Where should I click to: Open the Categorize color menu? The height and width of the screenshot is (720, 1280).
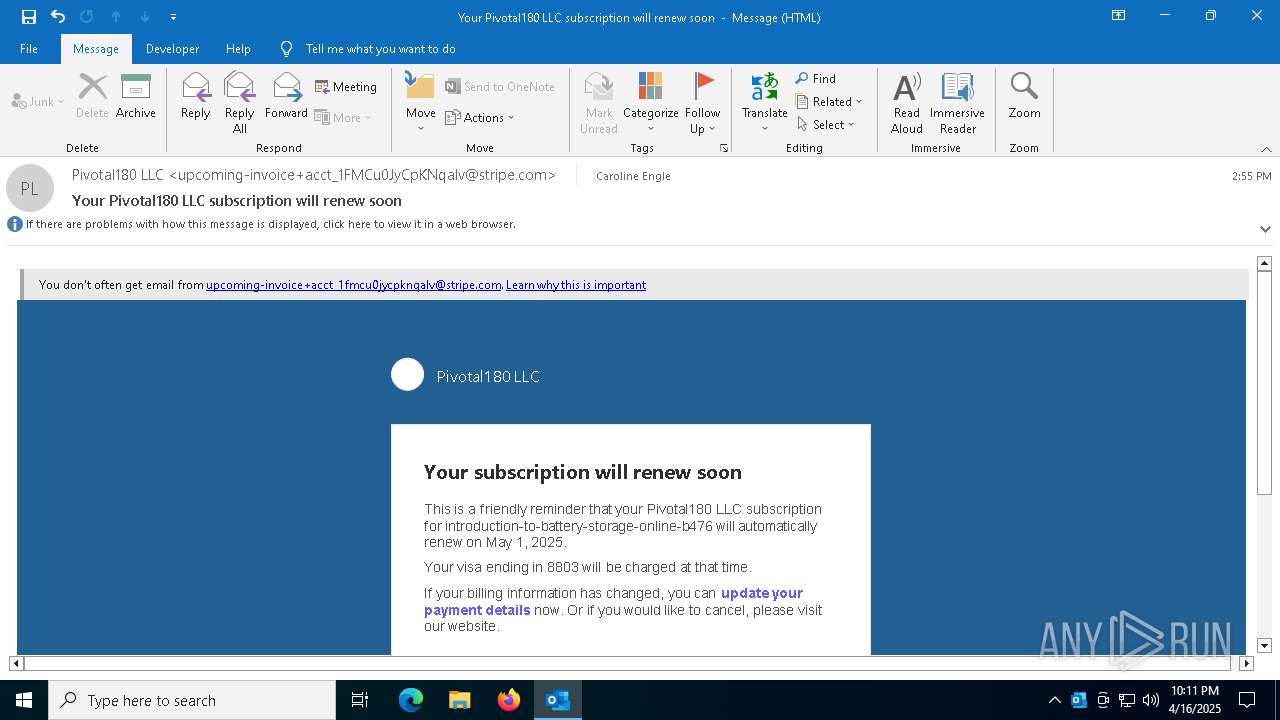coord(651,102)
